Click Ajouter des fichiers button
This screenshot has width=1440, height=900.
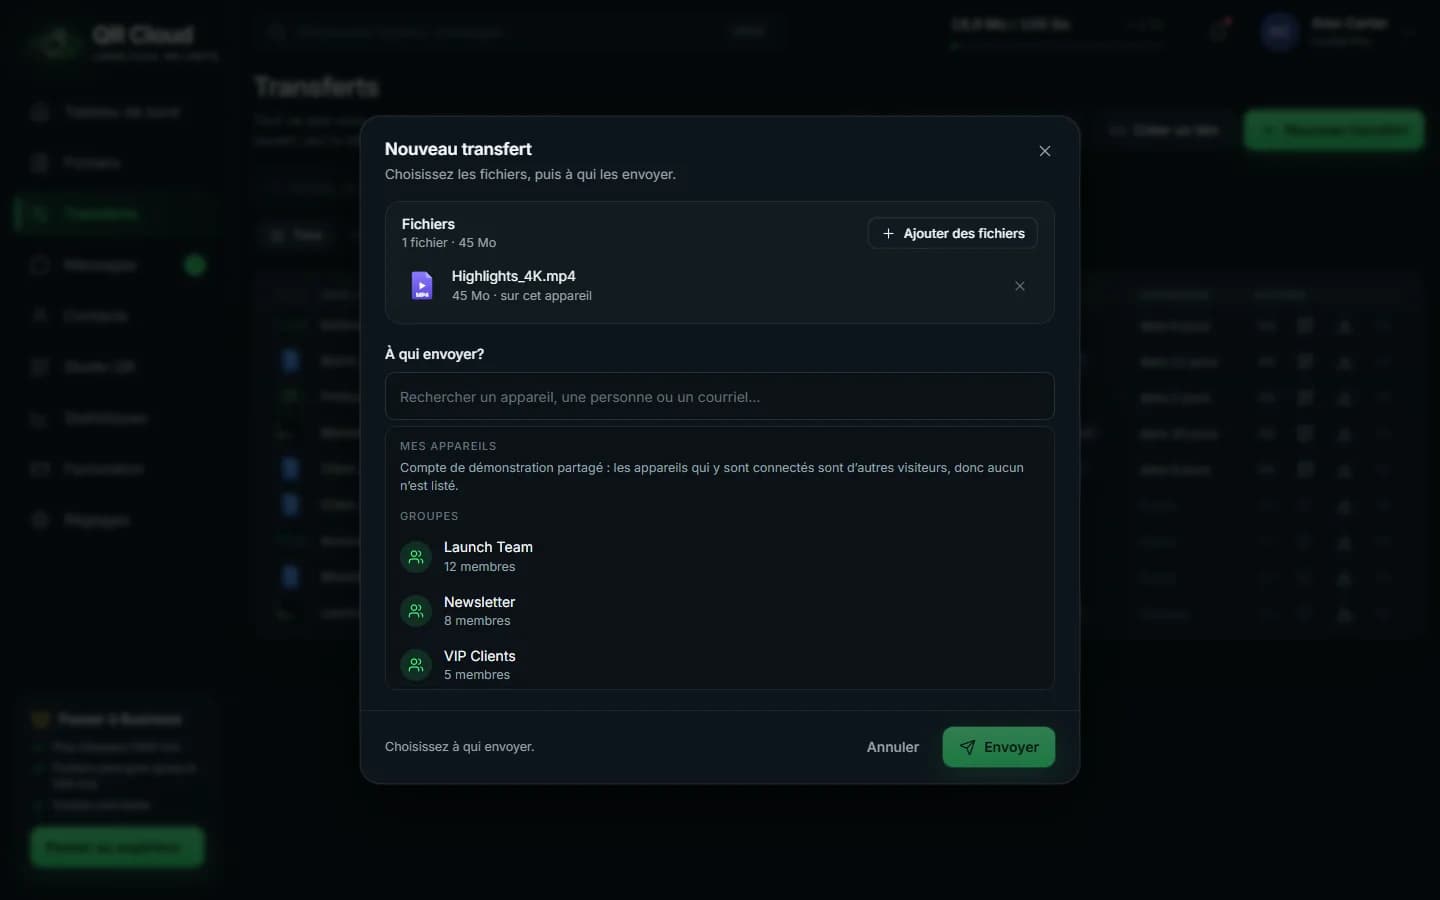coord(953,233)
